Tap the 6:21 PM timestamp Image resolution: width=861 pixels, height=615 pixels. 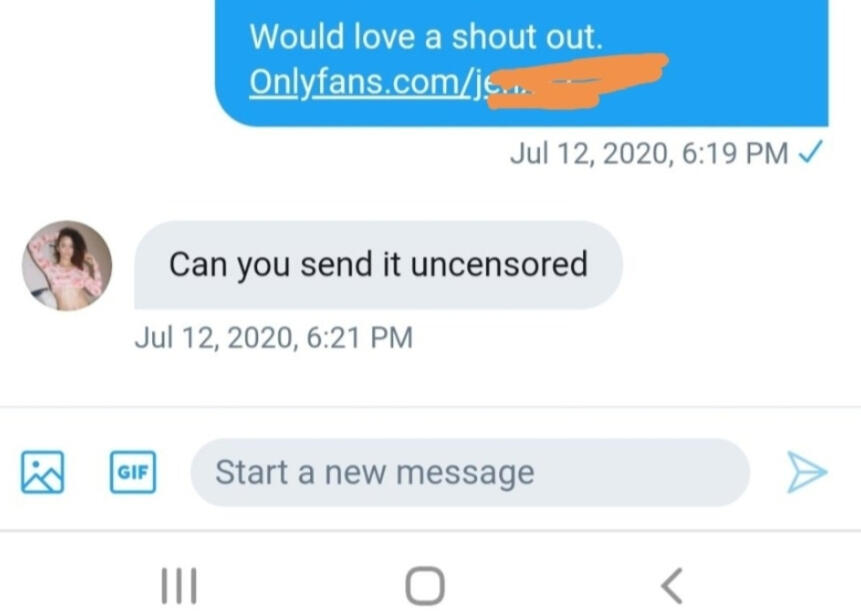tap(359, 337)
